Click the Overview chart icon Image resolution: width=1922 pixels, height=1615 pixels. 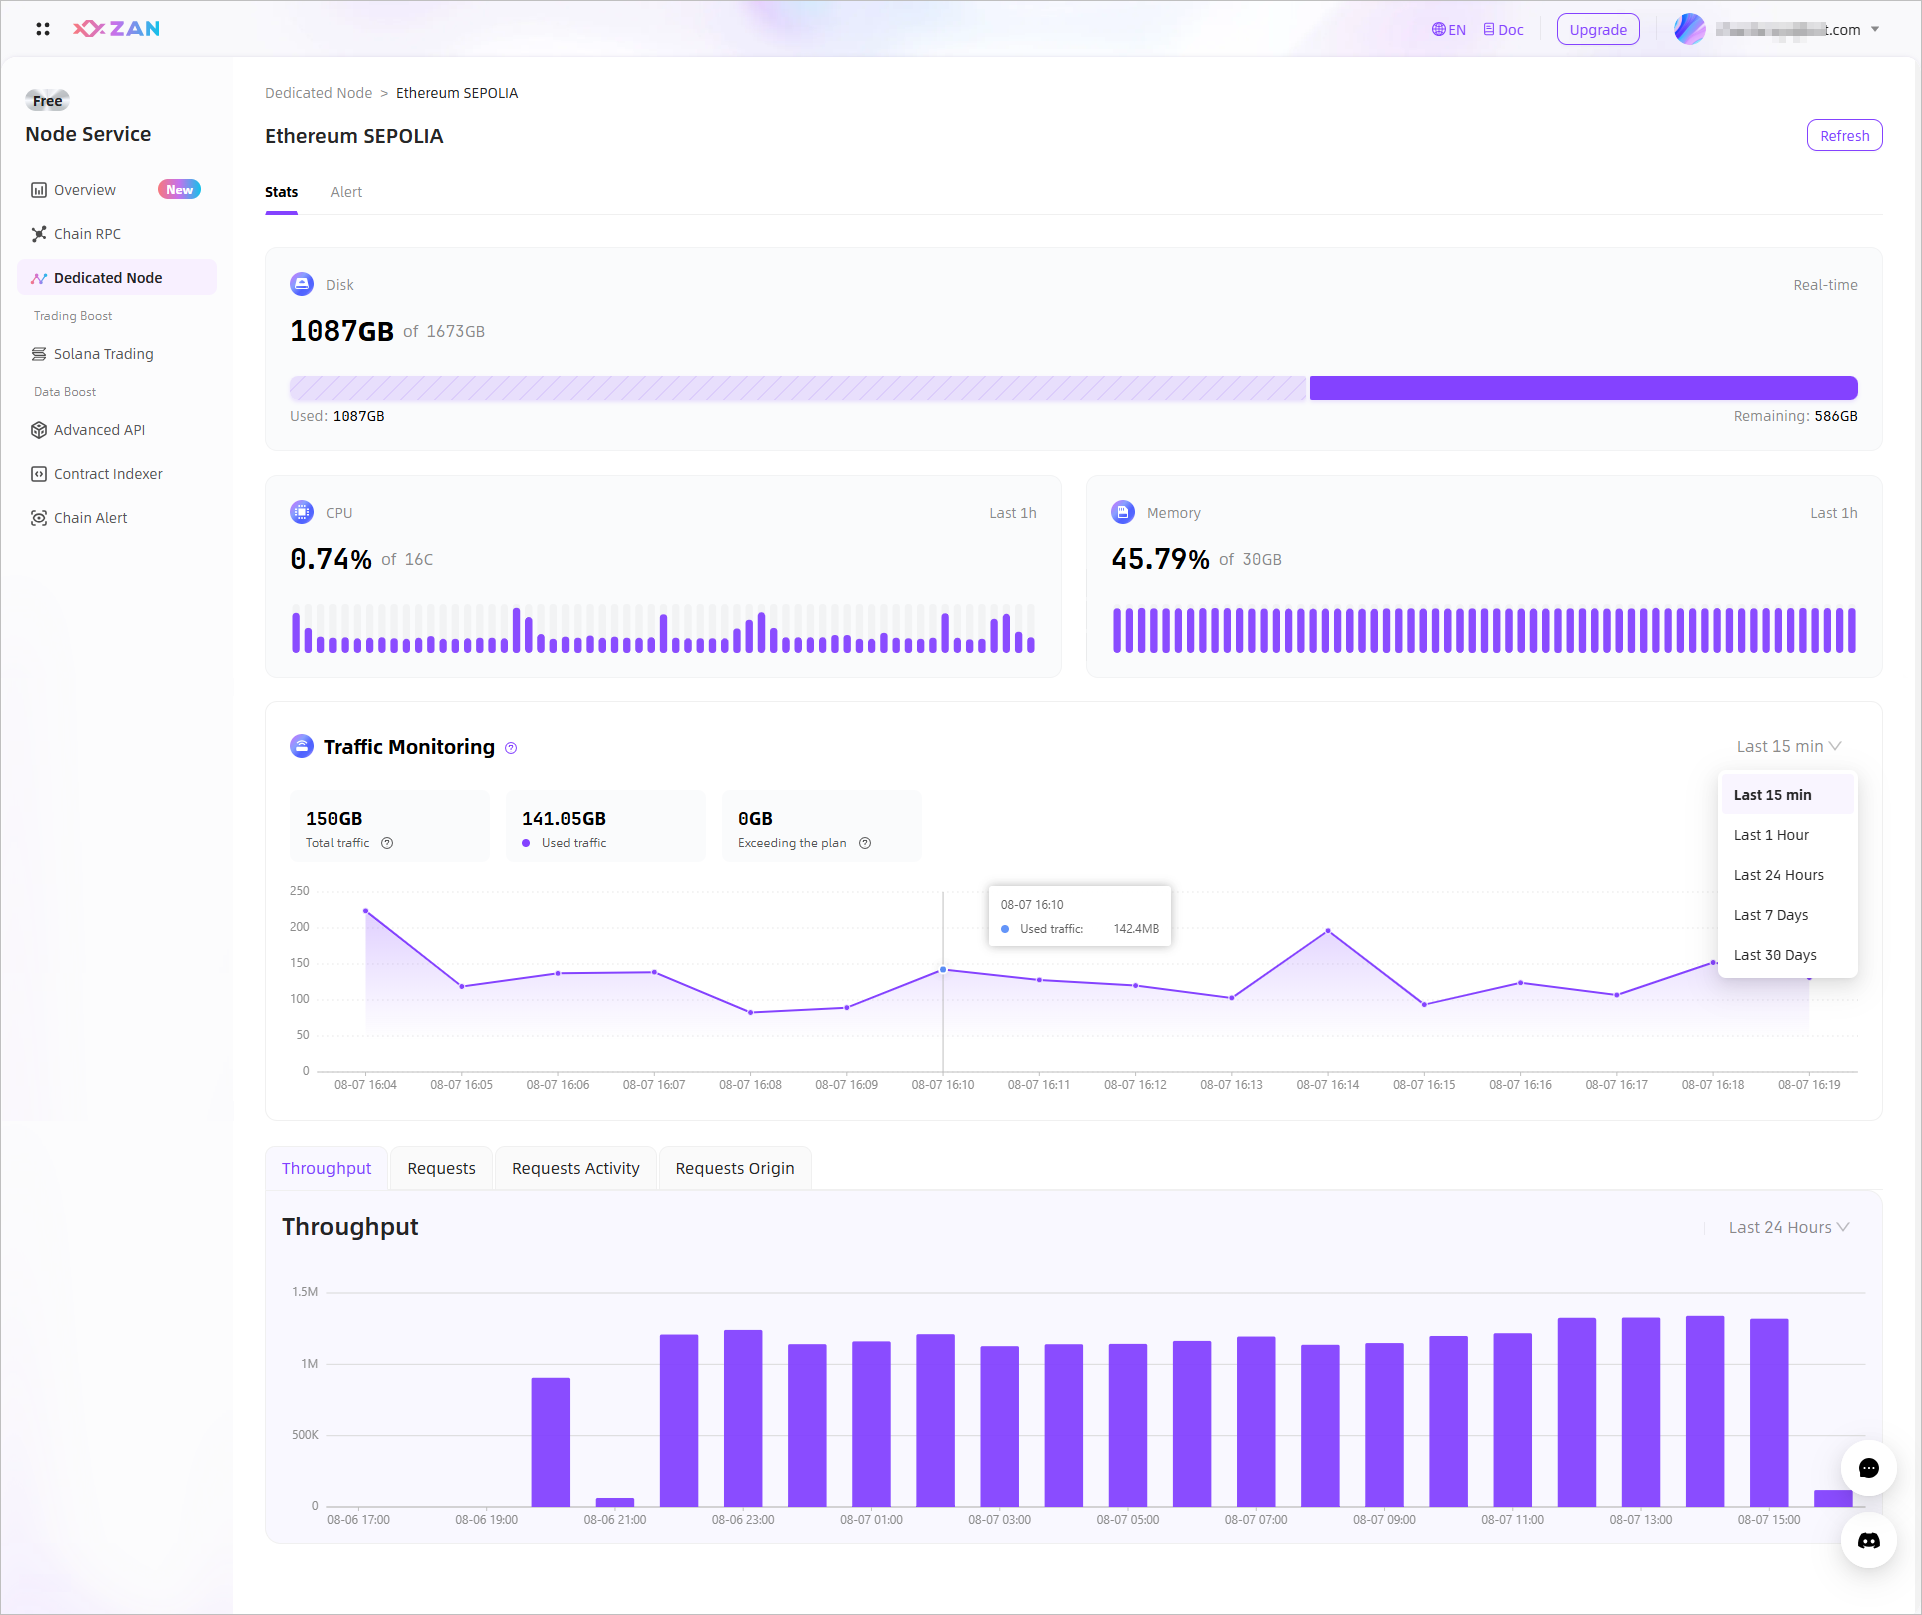[x=39, y=190]
